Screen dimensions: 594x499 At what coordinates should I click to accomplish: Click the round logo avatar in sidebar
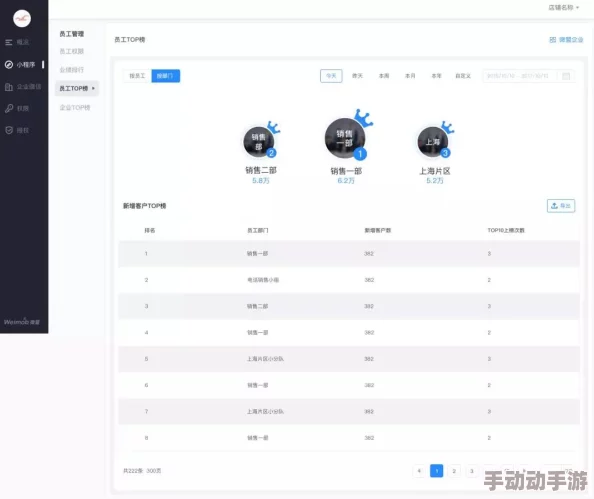[22, 18]
